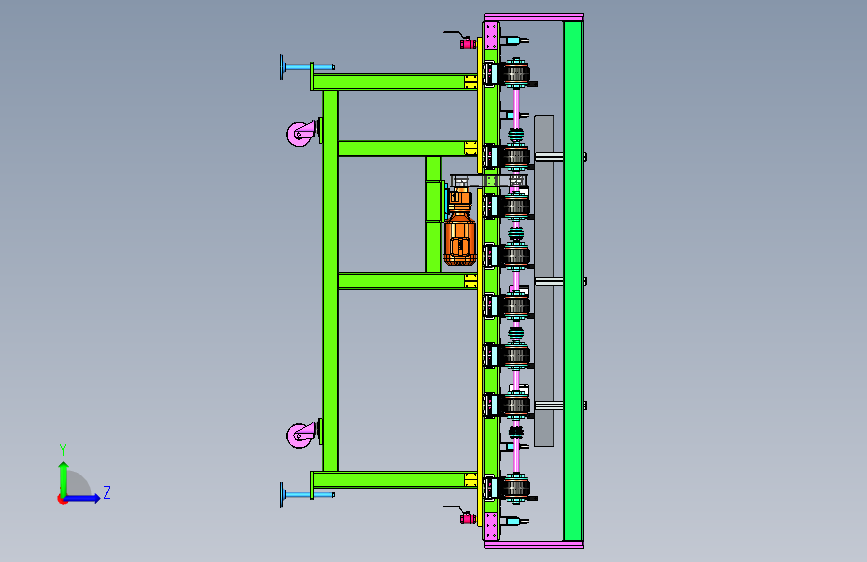Select the upper pink caster wheel
The image size is (867, 562).
pyautogui.click(x=300, y=134)
